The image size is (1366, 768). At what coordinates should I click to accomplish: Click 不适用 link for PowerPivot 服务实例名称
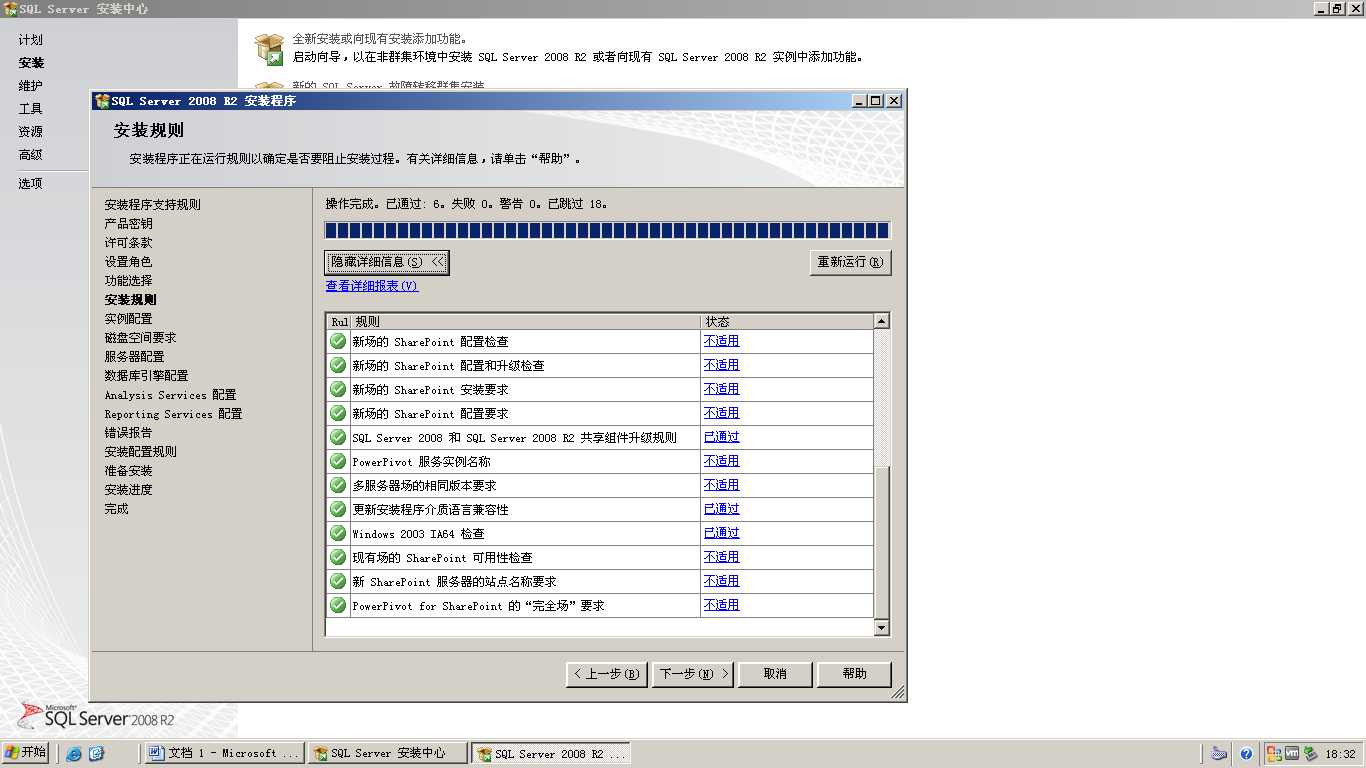click(x=722, y=461)
